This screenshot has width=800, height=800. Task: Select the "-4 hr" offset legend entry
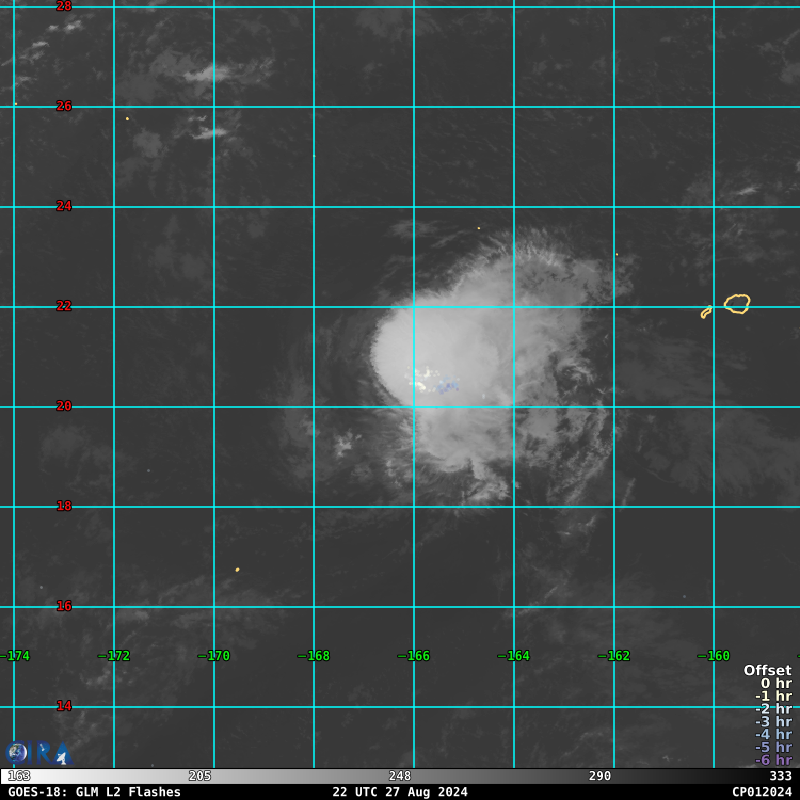click(773, 734)
